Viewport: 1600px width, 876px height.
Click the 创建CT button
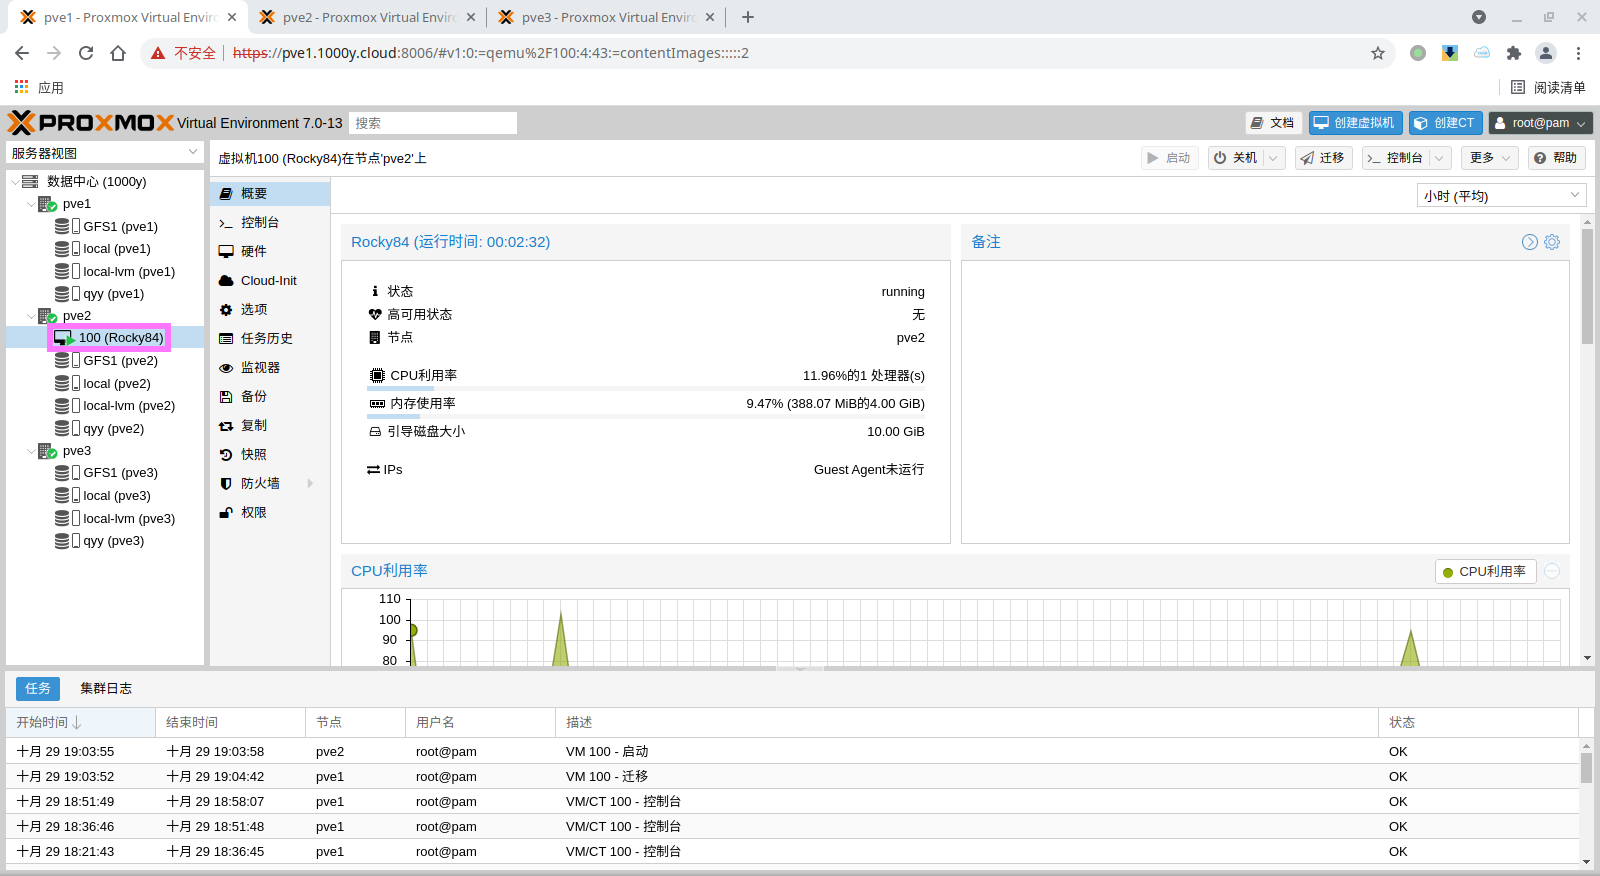click(x=1445, y=123)
